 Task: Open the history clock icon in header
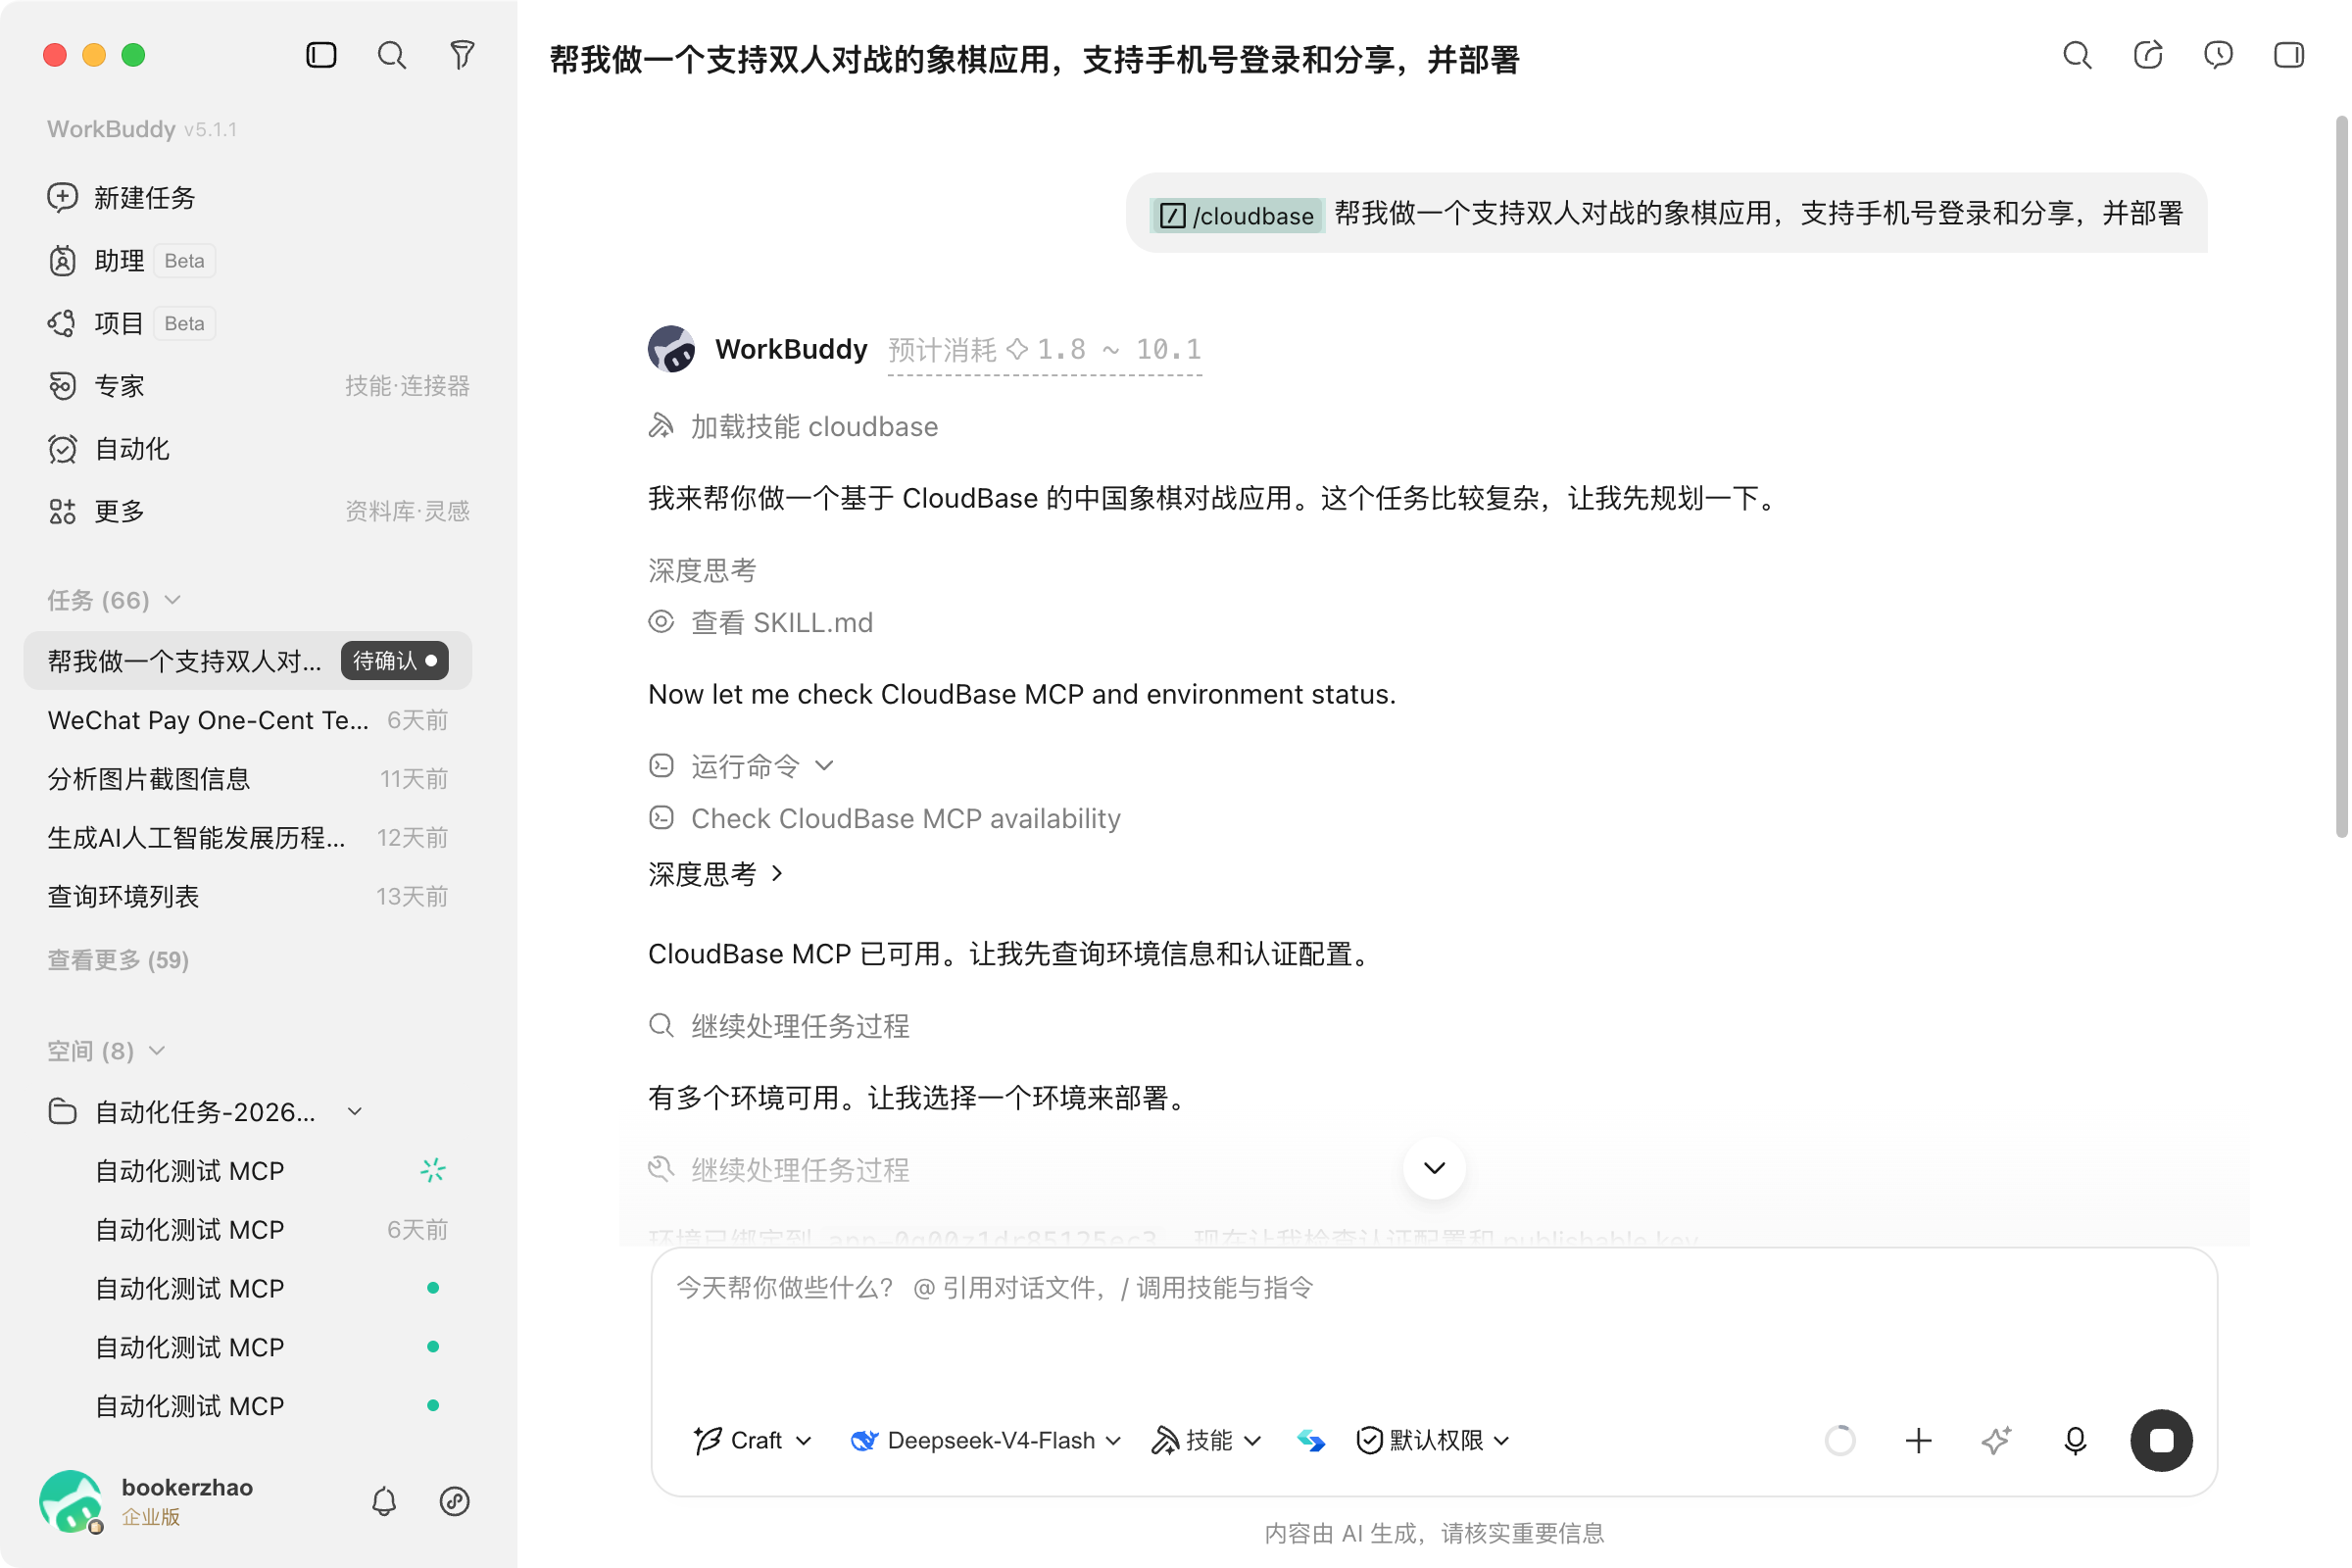(2218, 55)
